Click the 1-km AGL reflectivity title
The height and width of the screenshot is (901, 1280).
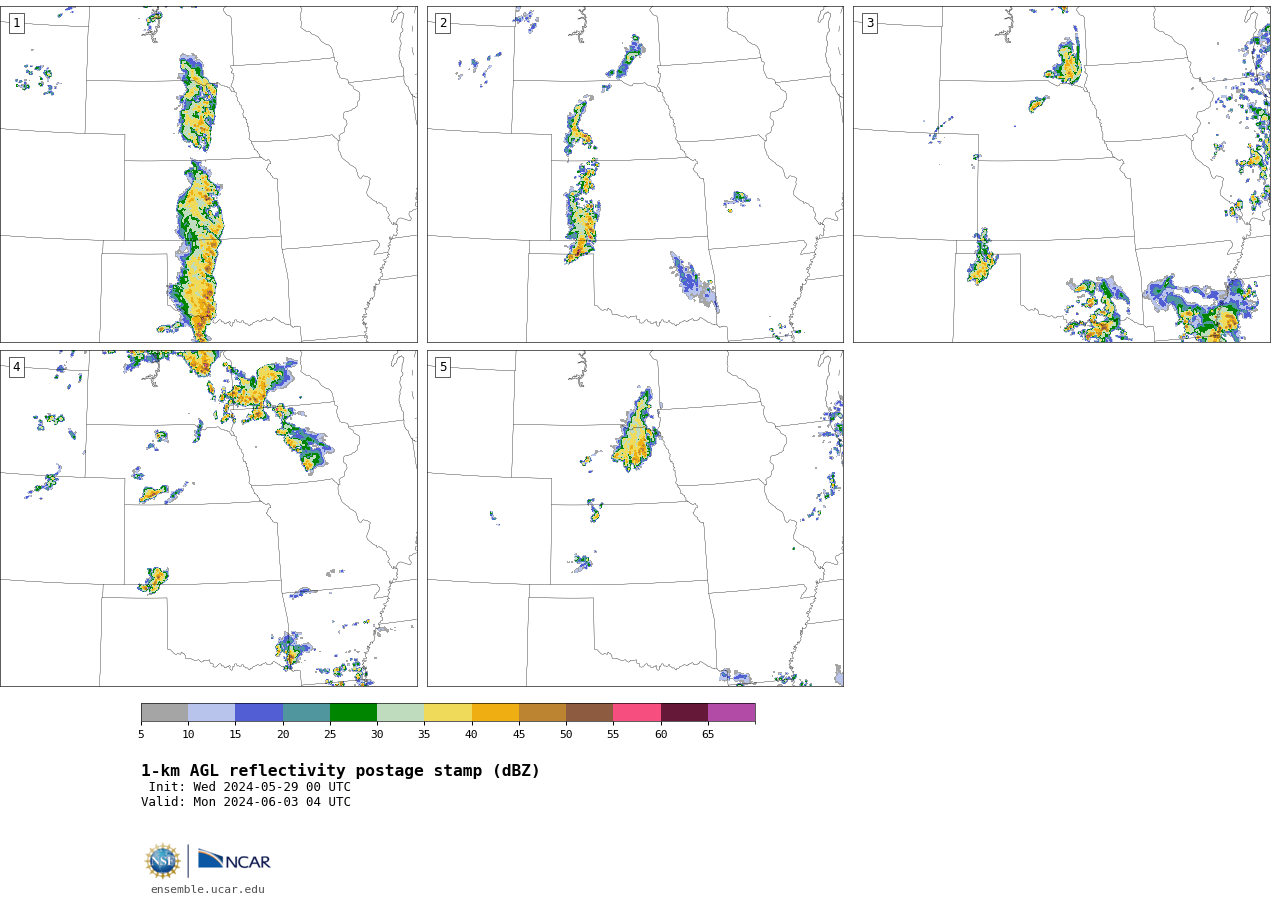pos(340,771)
